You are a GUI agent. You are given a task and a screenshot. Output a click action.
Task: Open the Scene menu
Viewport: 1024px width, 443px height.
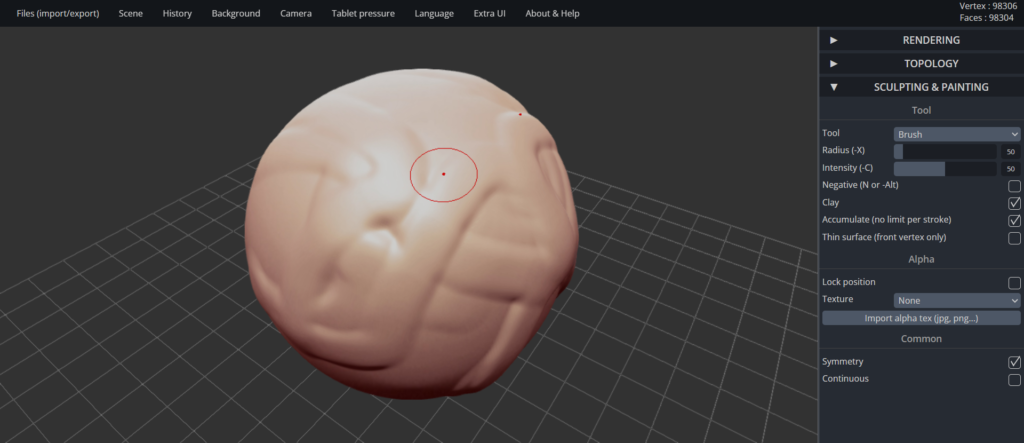click(x=130, y=14)
